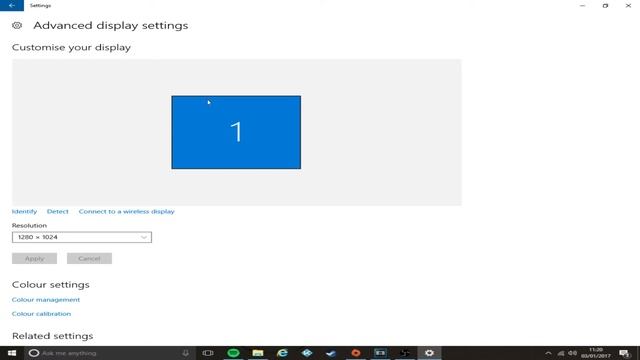Viewport: 640px width, 360px height.
Task: Click the Apply button
Action: coord(34,258)
